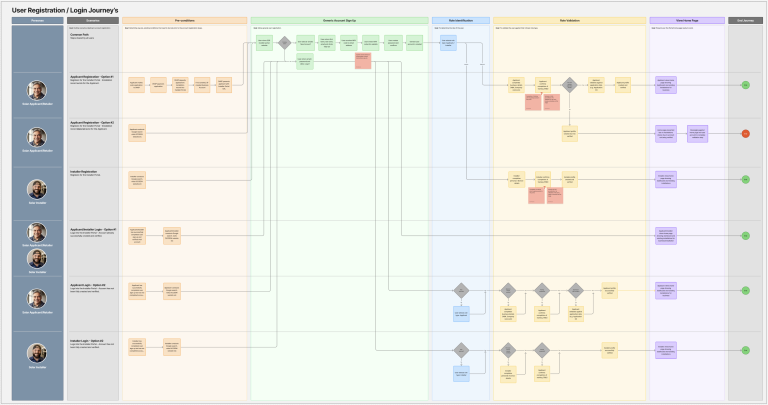Click Role Validation diamond in Applicant Registration Option #1 row

point(569,85)
